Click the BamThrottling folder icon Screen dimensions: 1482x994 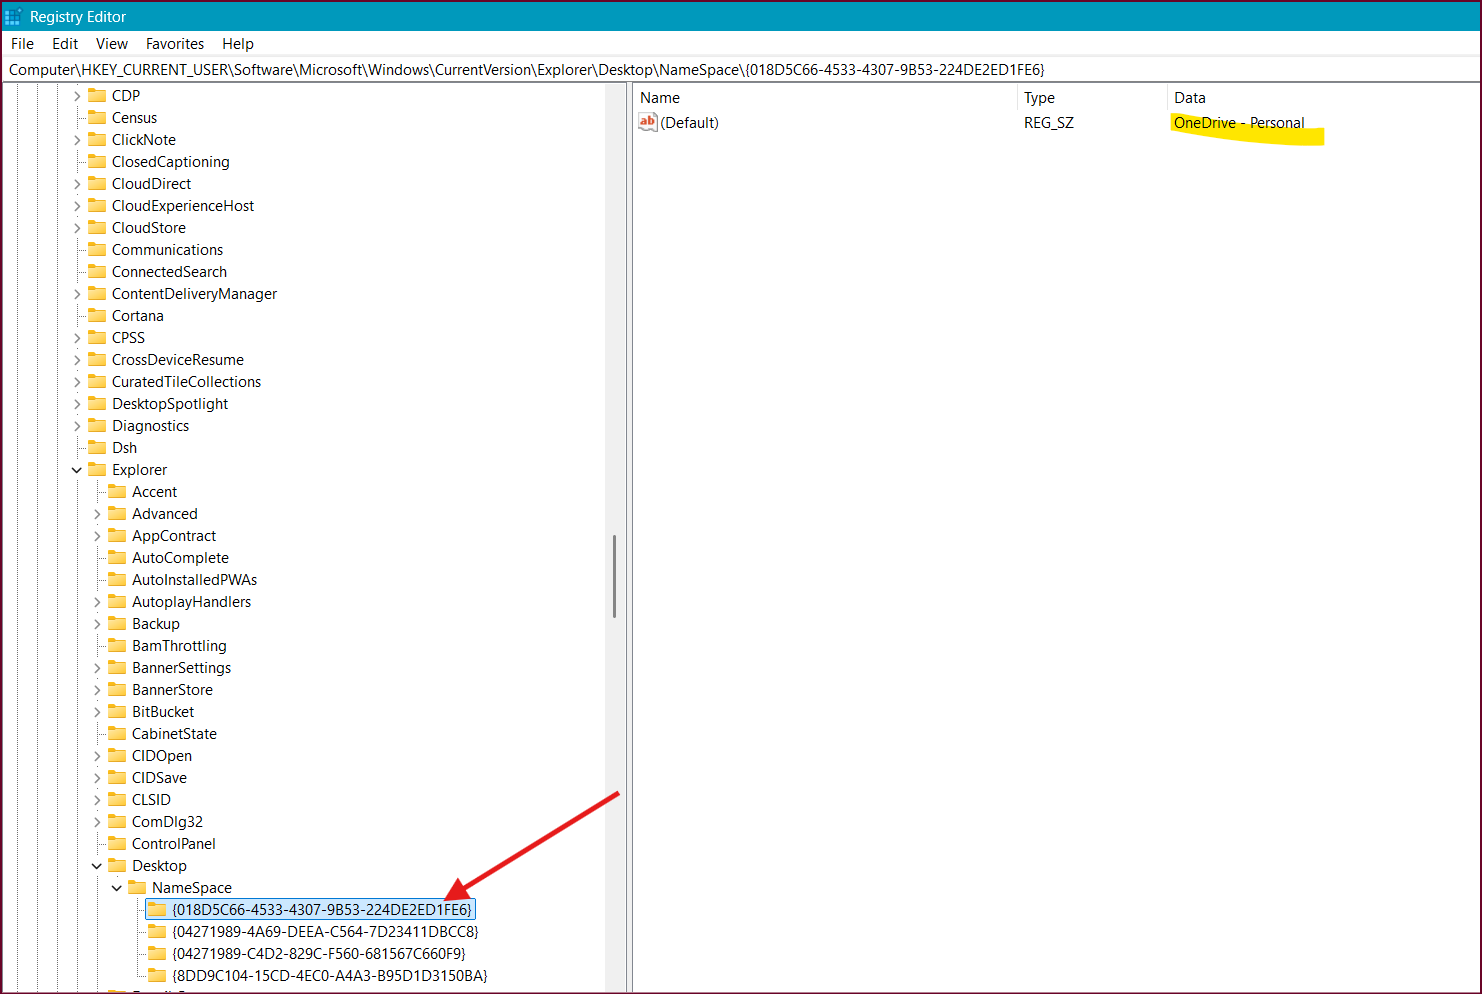coord(117,646)
